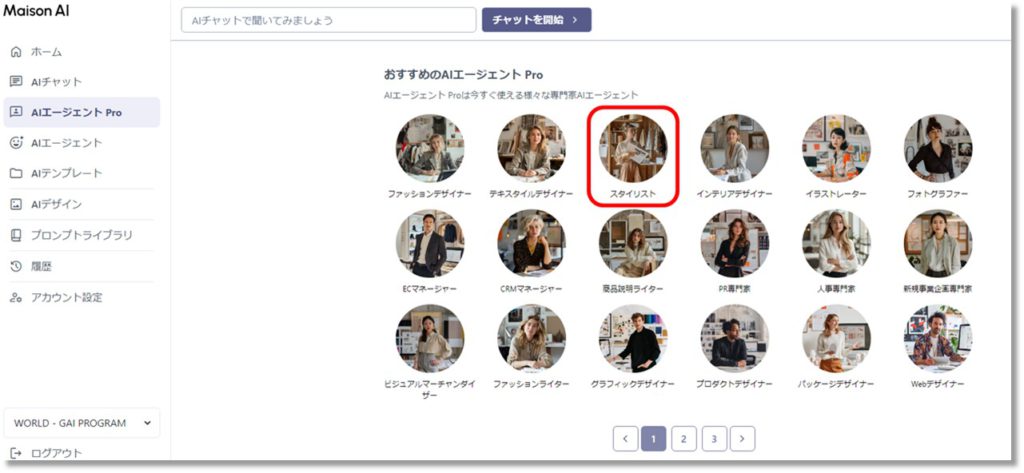Click the 履歴 history clock icon
The image size is (1024, 473).
(x=16, y=266)
